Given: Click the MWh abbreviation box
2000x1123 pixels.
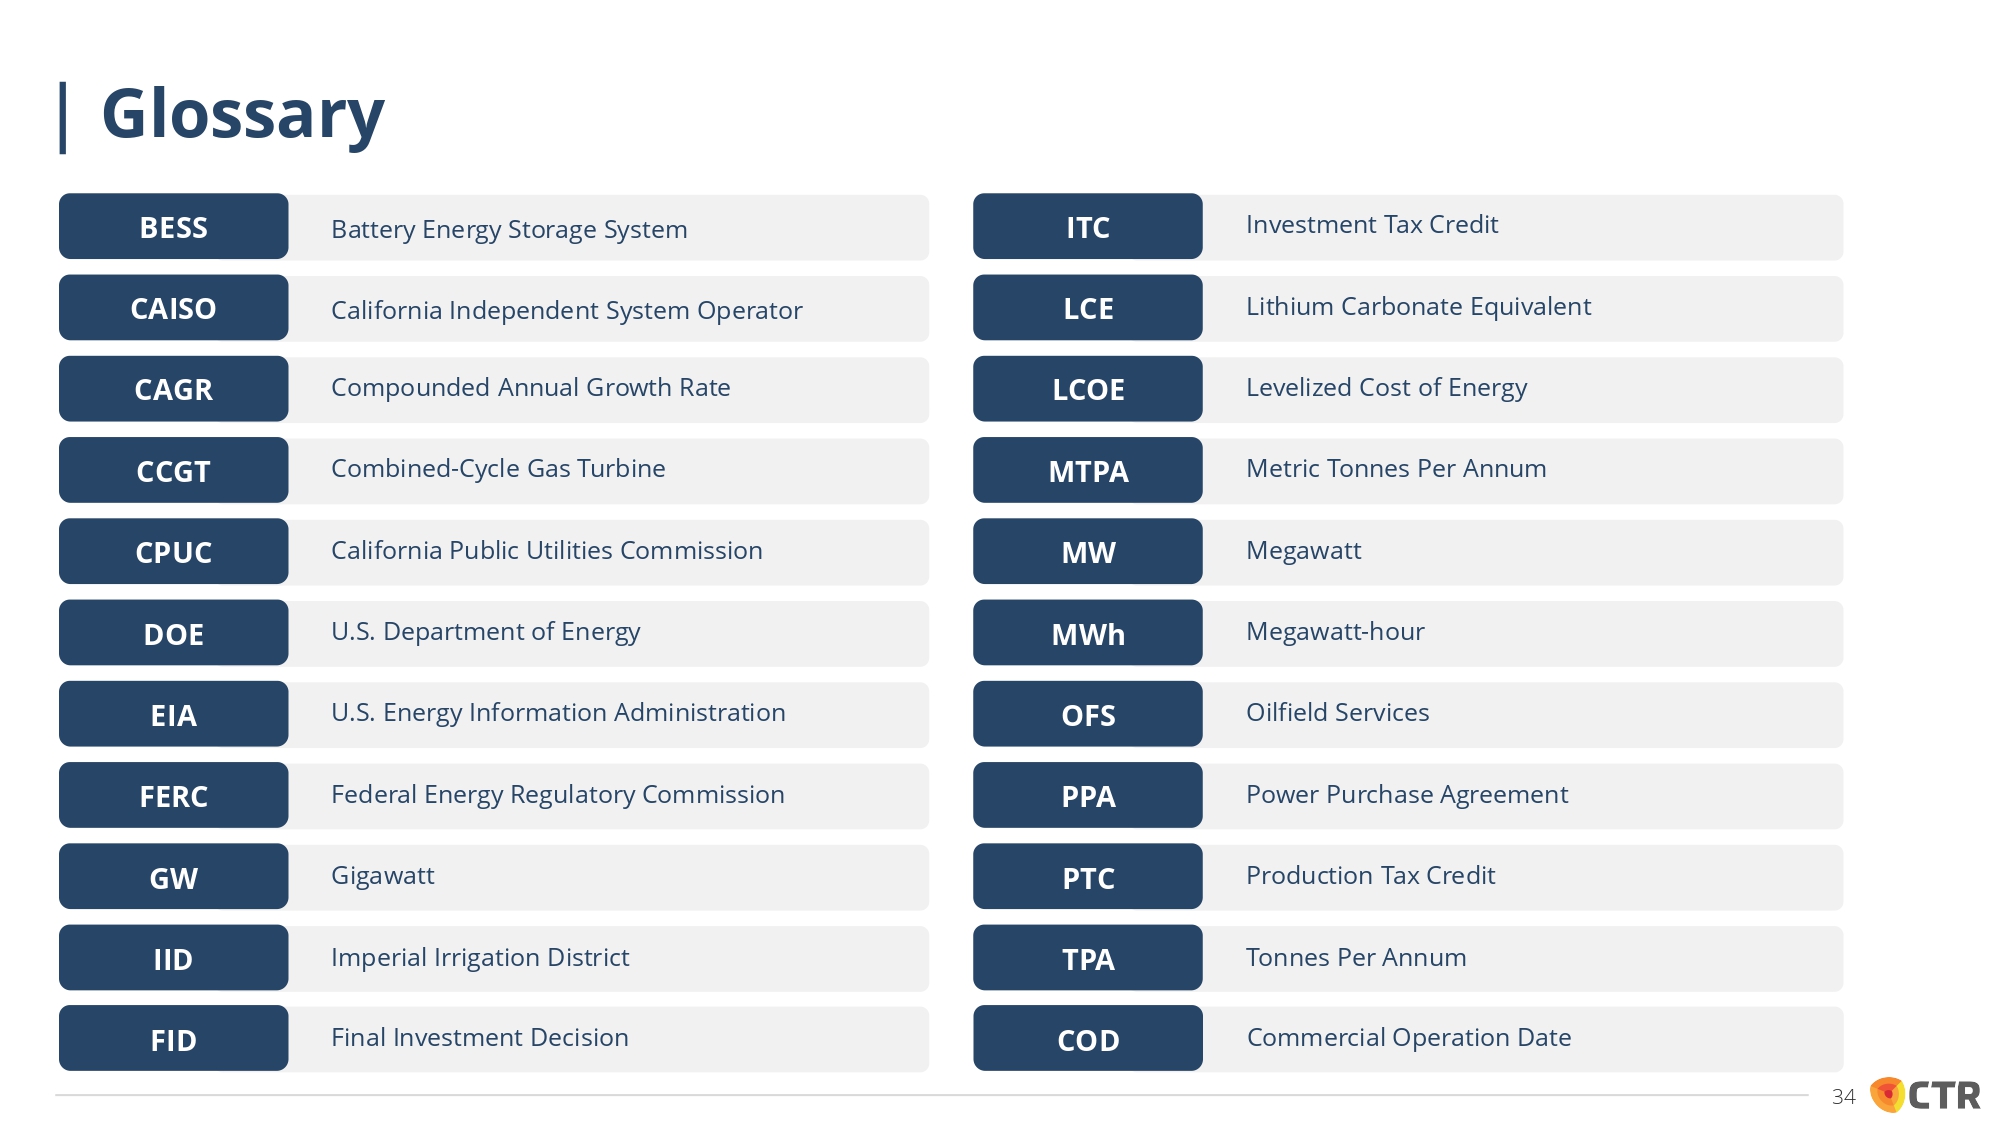Looking at the screenshot, I should click(x=1088, y=633).
